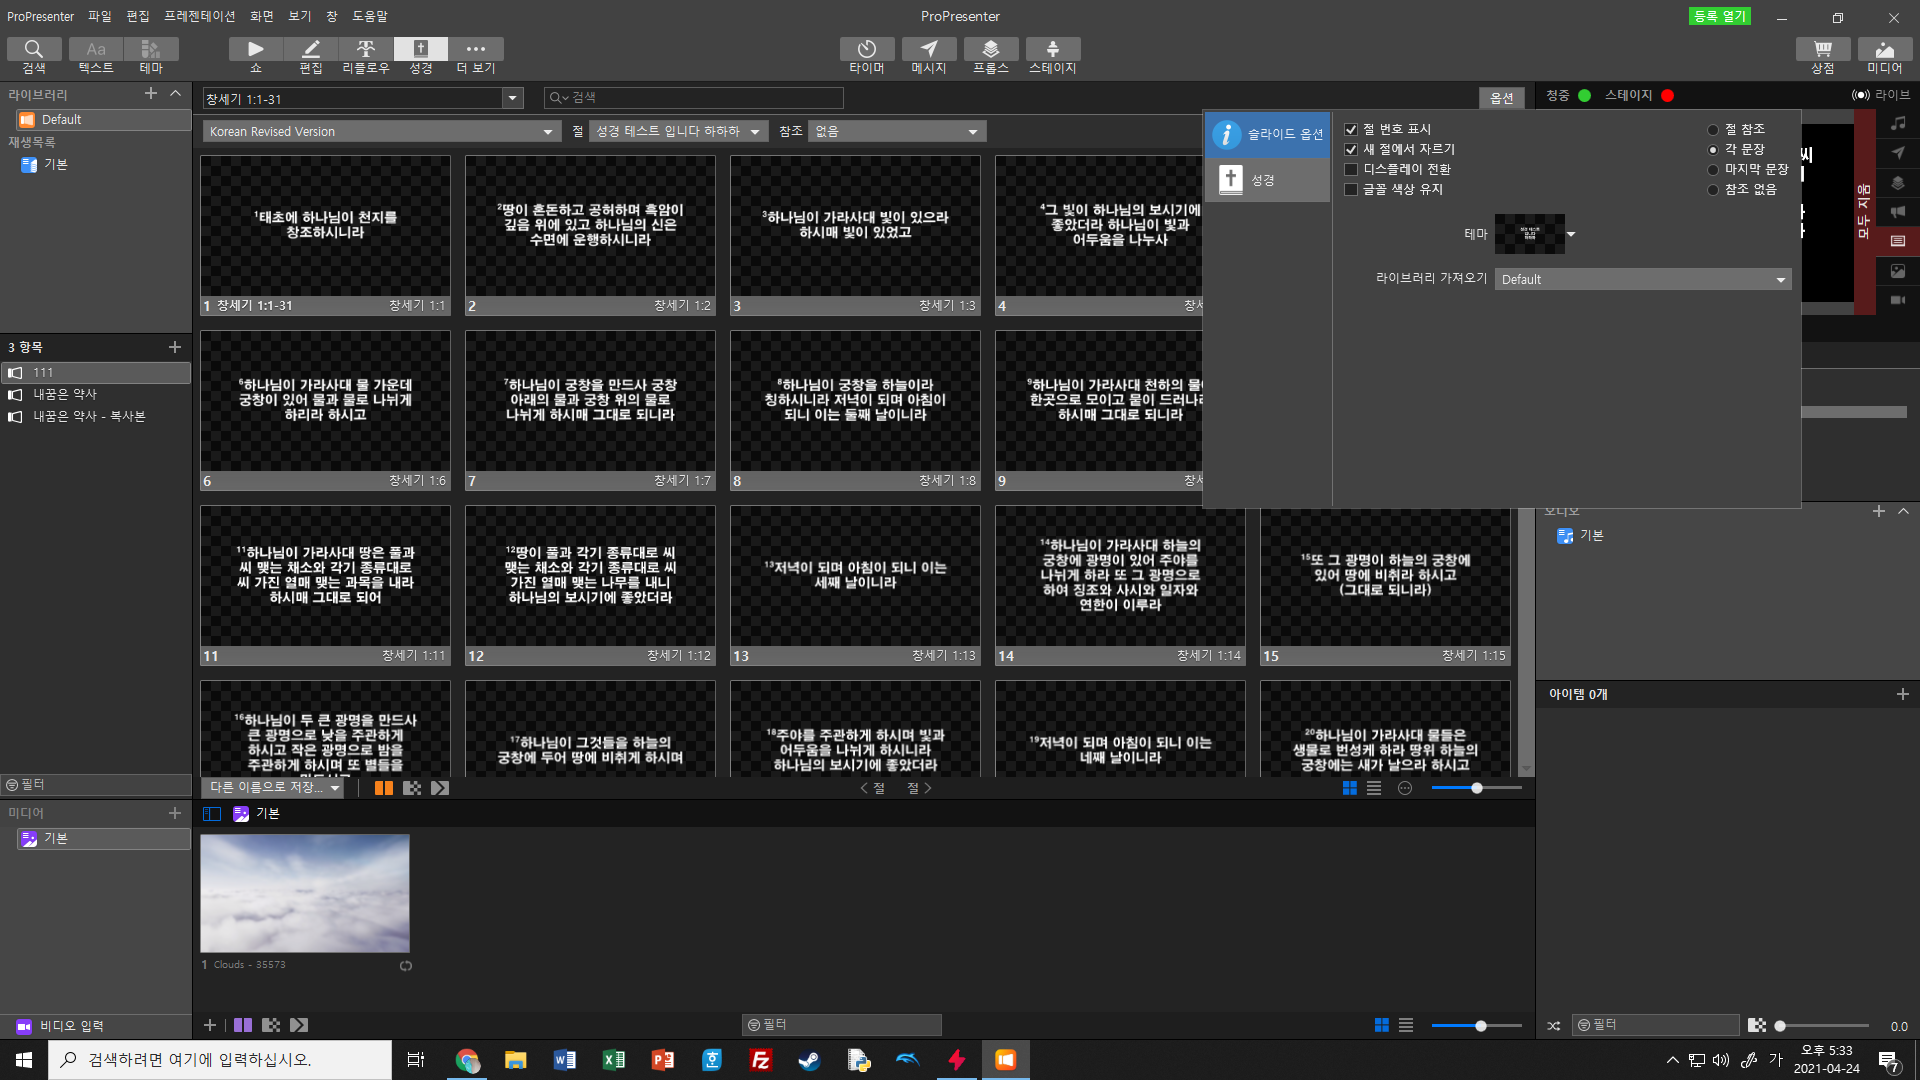Adjust the slide thumbnail size slider

(1476, 788)
